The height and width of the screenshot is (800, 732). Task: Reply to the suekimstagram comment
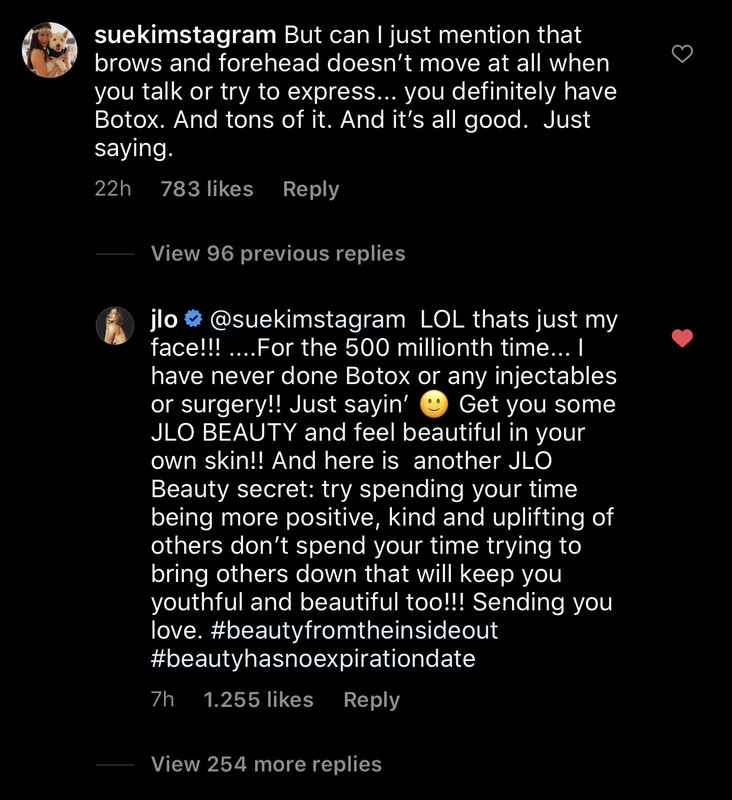[310, 189]
